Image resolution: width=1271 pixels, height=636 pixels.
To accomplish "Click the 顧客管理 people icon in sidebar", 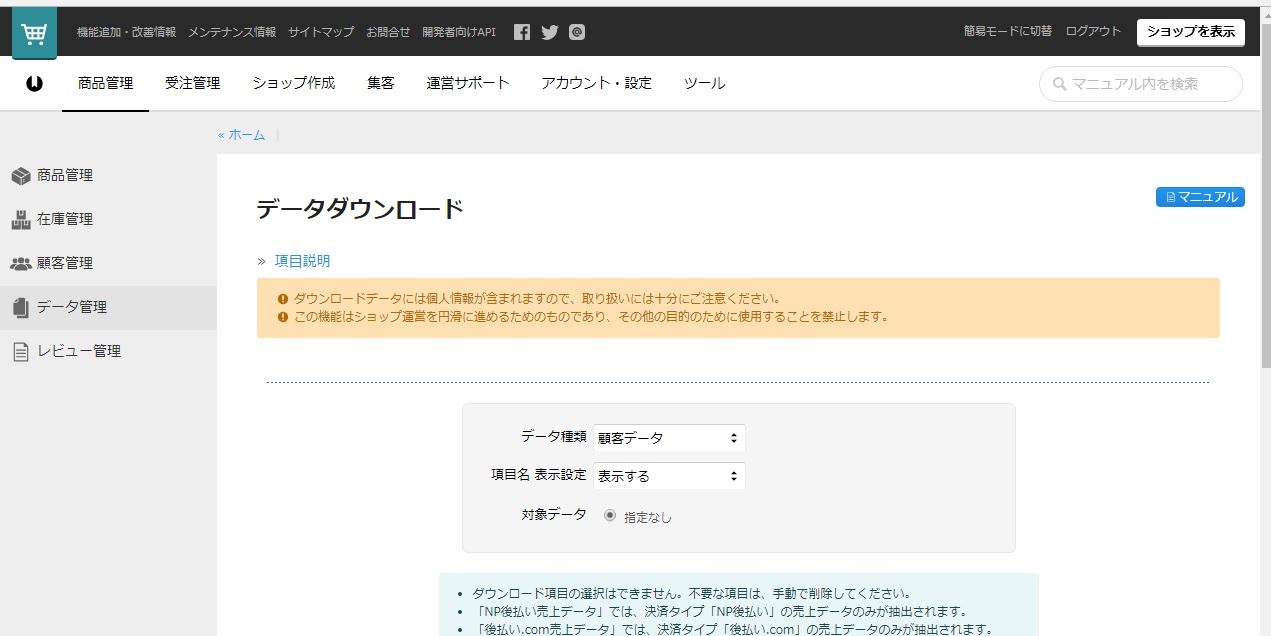I will [x=21, y=264].
